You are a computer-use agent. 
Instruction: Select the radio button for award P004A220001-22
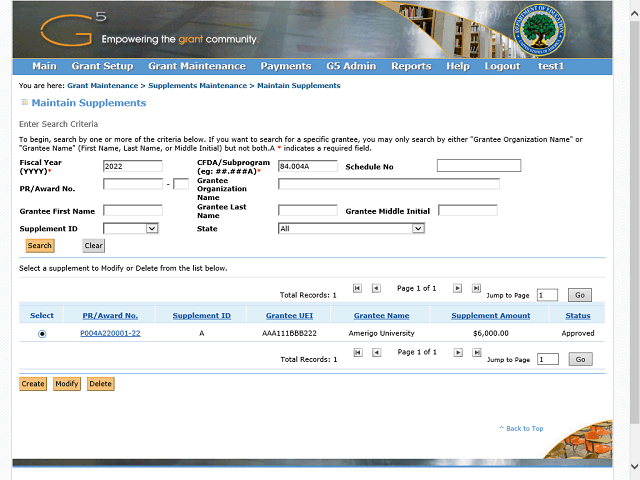[x=42, y=334]
